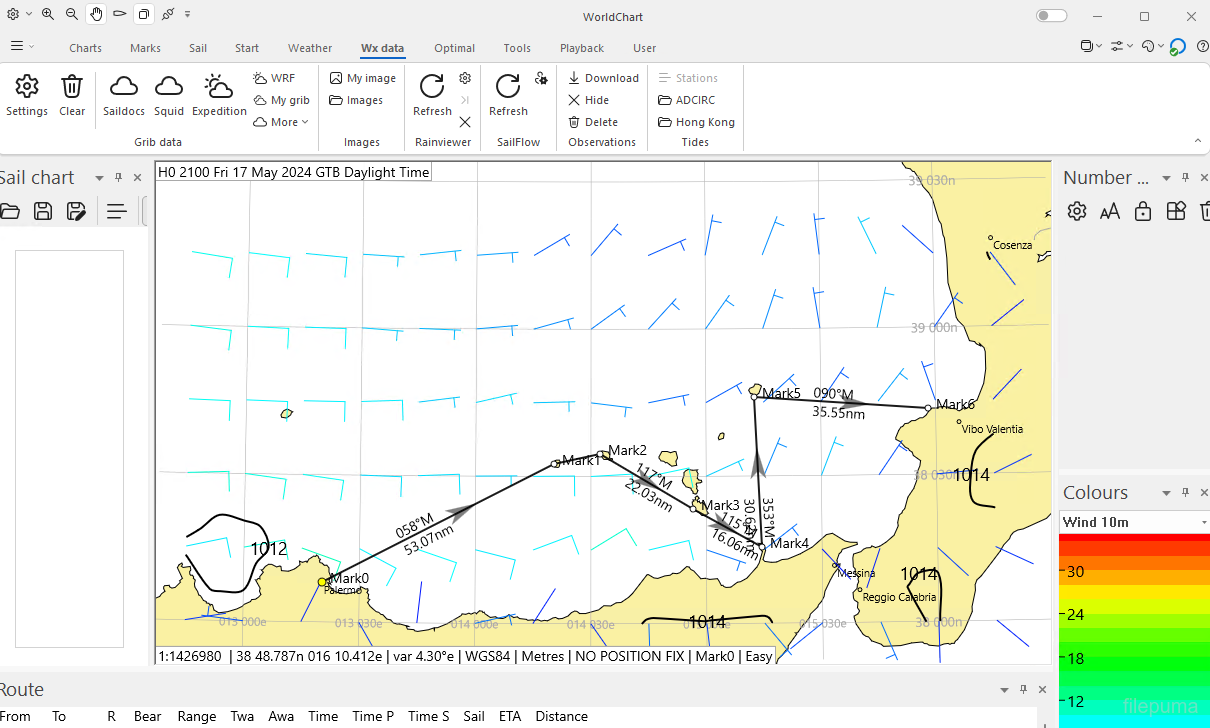Select the Expedition weather grib icon

click(x=219, y=87)
